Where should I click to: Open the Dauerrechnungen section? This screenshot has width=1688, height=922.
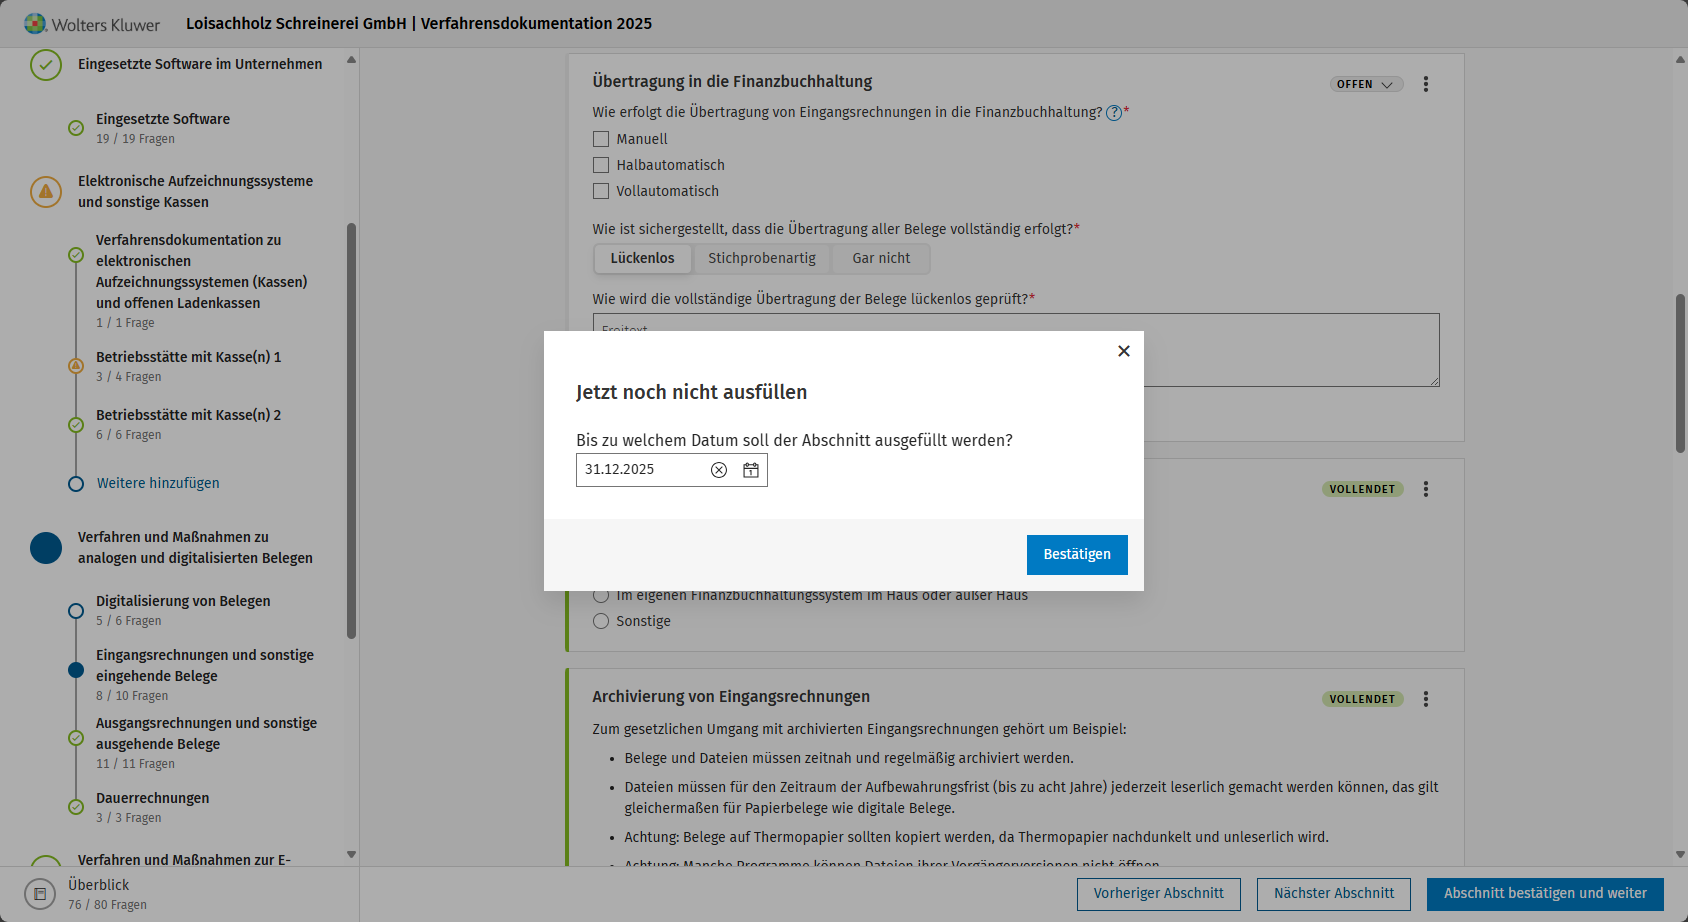[x=153, y=807]
